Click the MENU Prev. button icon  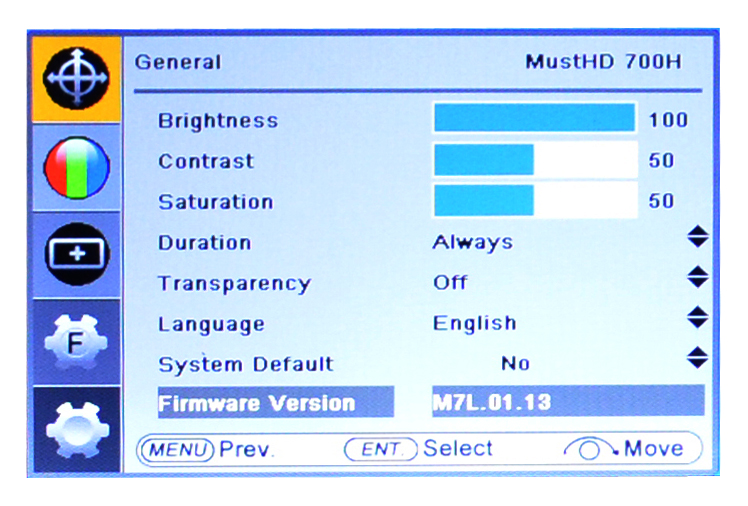[175, 449]
